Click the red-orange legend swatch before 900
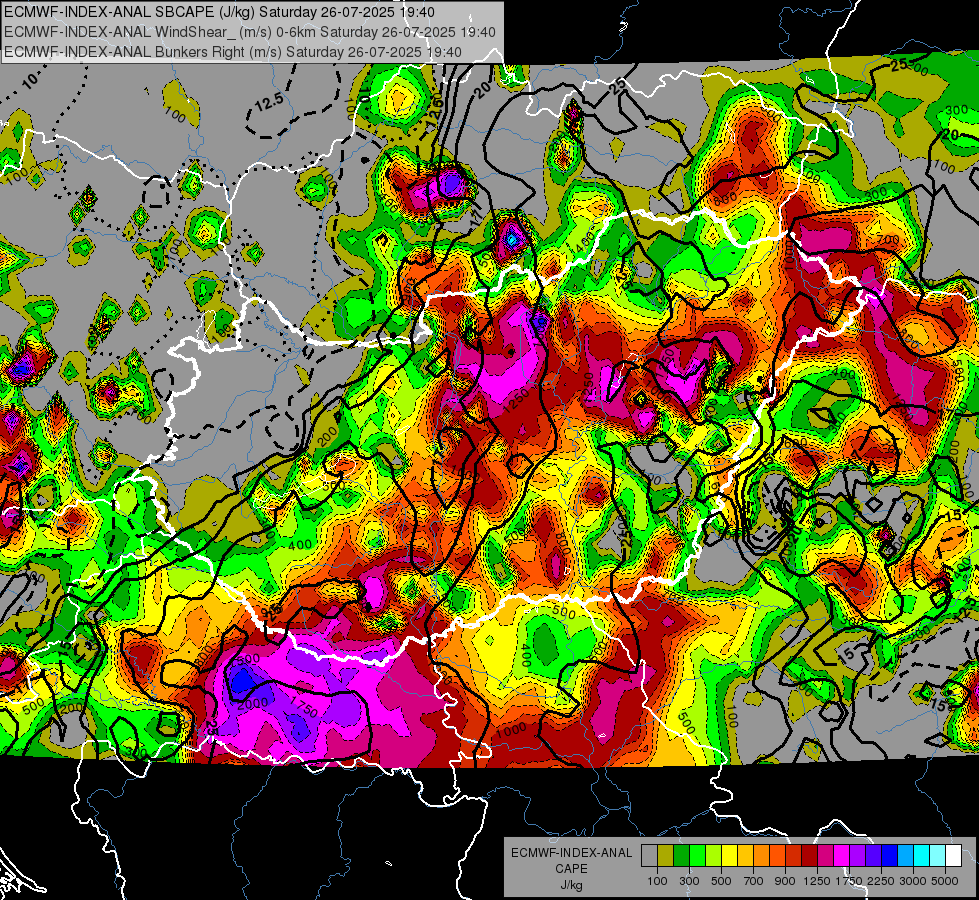979x900 pixels. click(778, 855)
